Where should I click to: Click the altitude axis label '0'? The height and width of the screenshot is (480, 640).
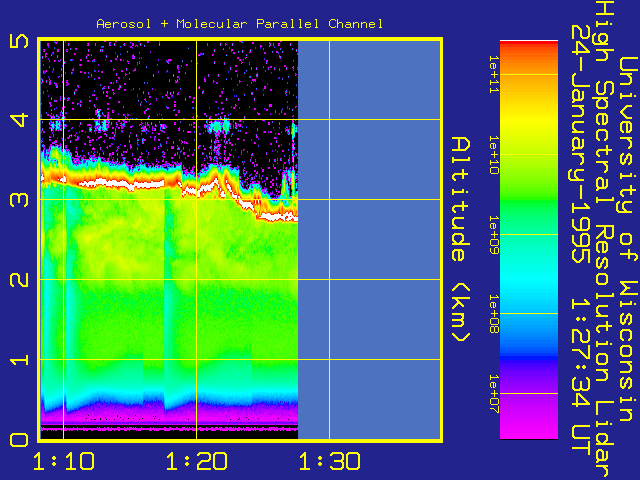(19, 440)
